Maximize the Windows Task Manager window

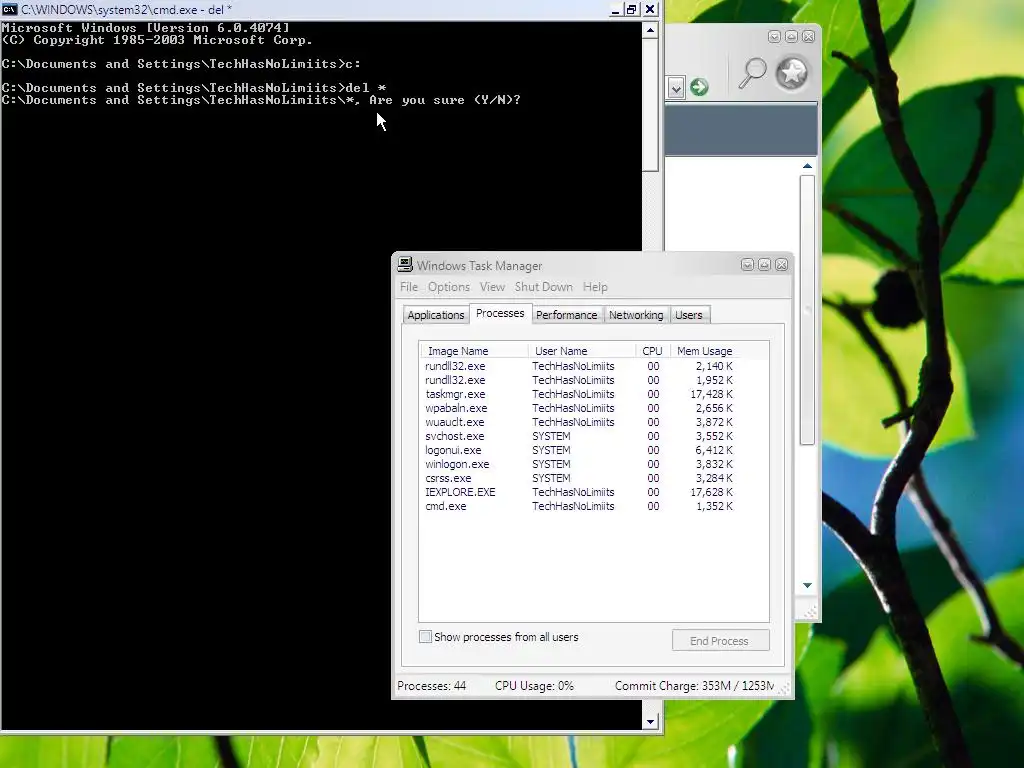click(764, 264)
